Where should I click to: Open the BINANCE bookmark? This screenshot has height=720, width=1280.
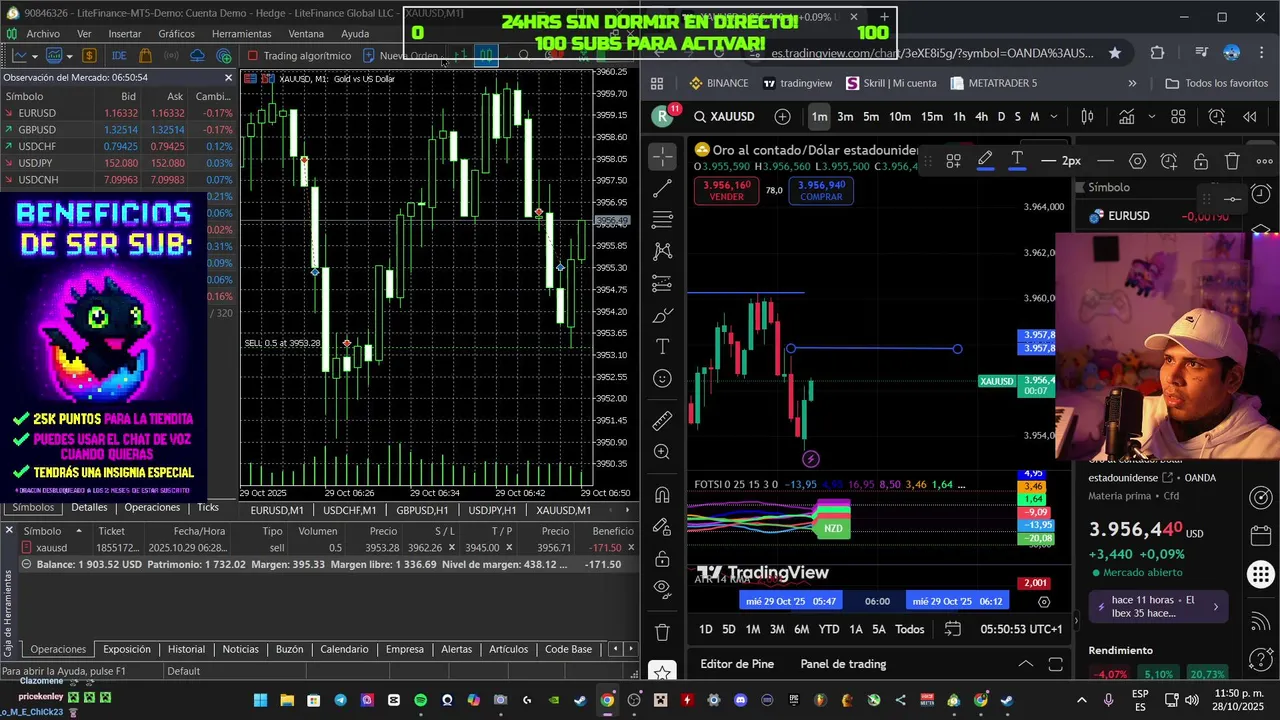click(719, 83)
